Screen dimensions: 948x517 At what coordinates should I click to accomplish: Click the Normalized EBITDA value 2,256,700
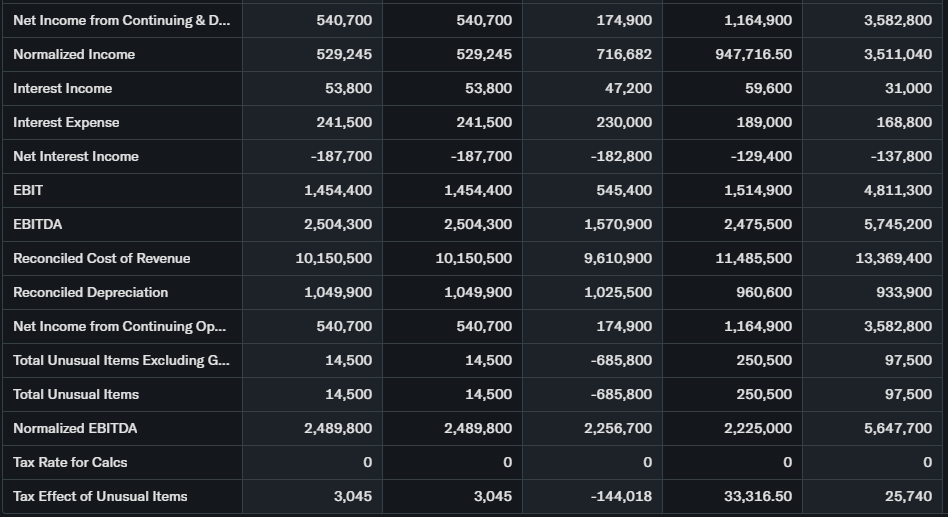point(618,428)
